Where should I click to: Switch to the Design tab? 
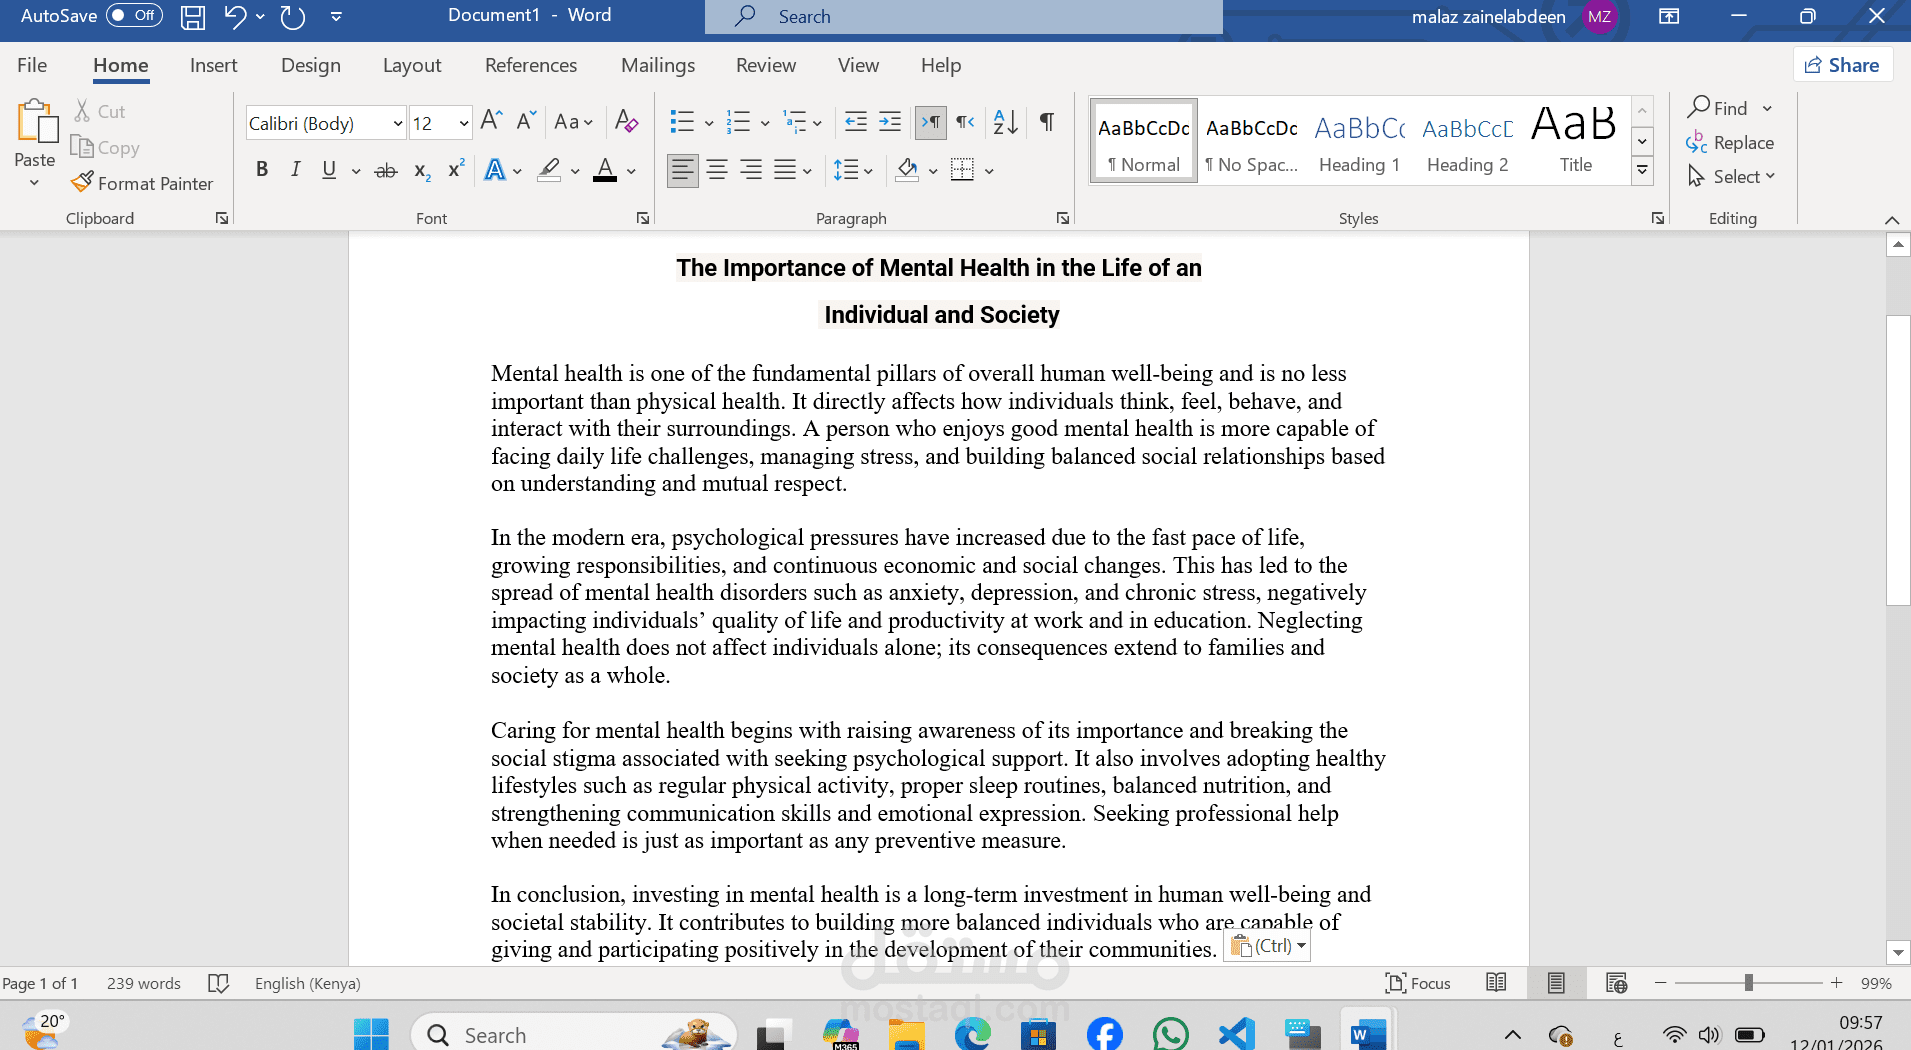click(311, 65)
